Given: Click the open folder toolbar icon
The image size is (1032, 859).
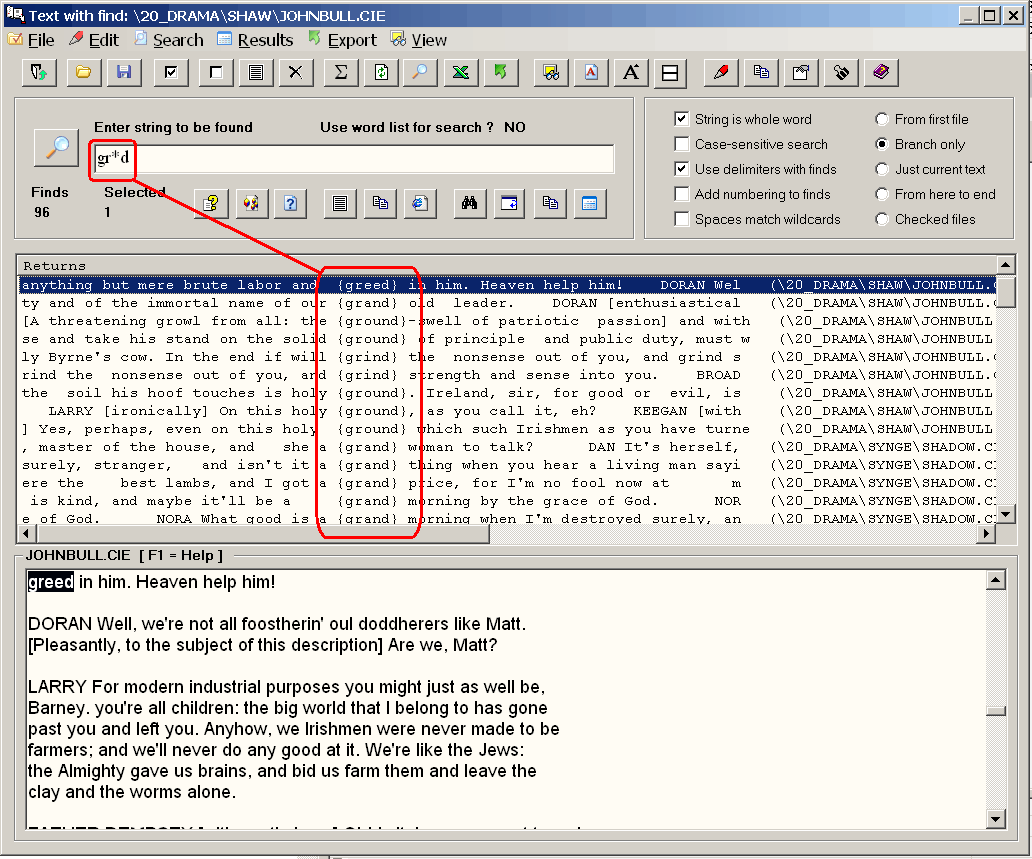Looking at the screenshot, I should 84,72.
